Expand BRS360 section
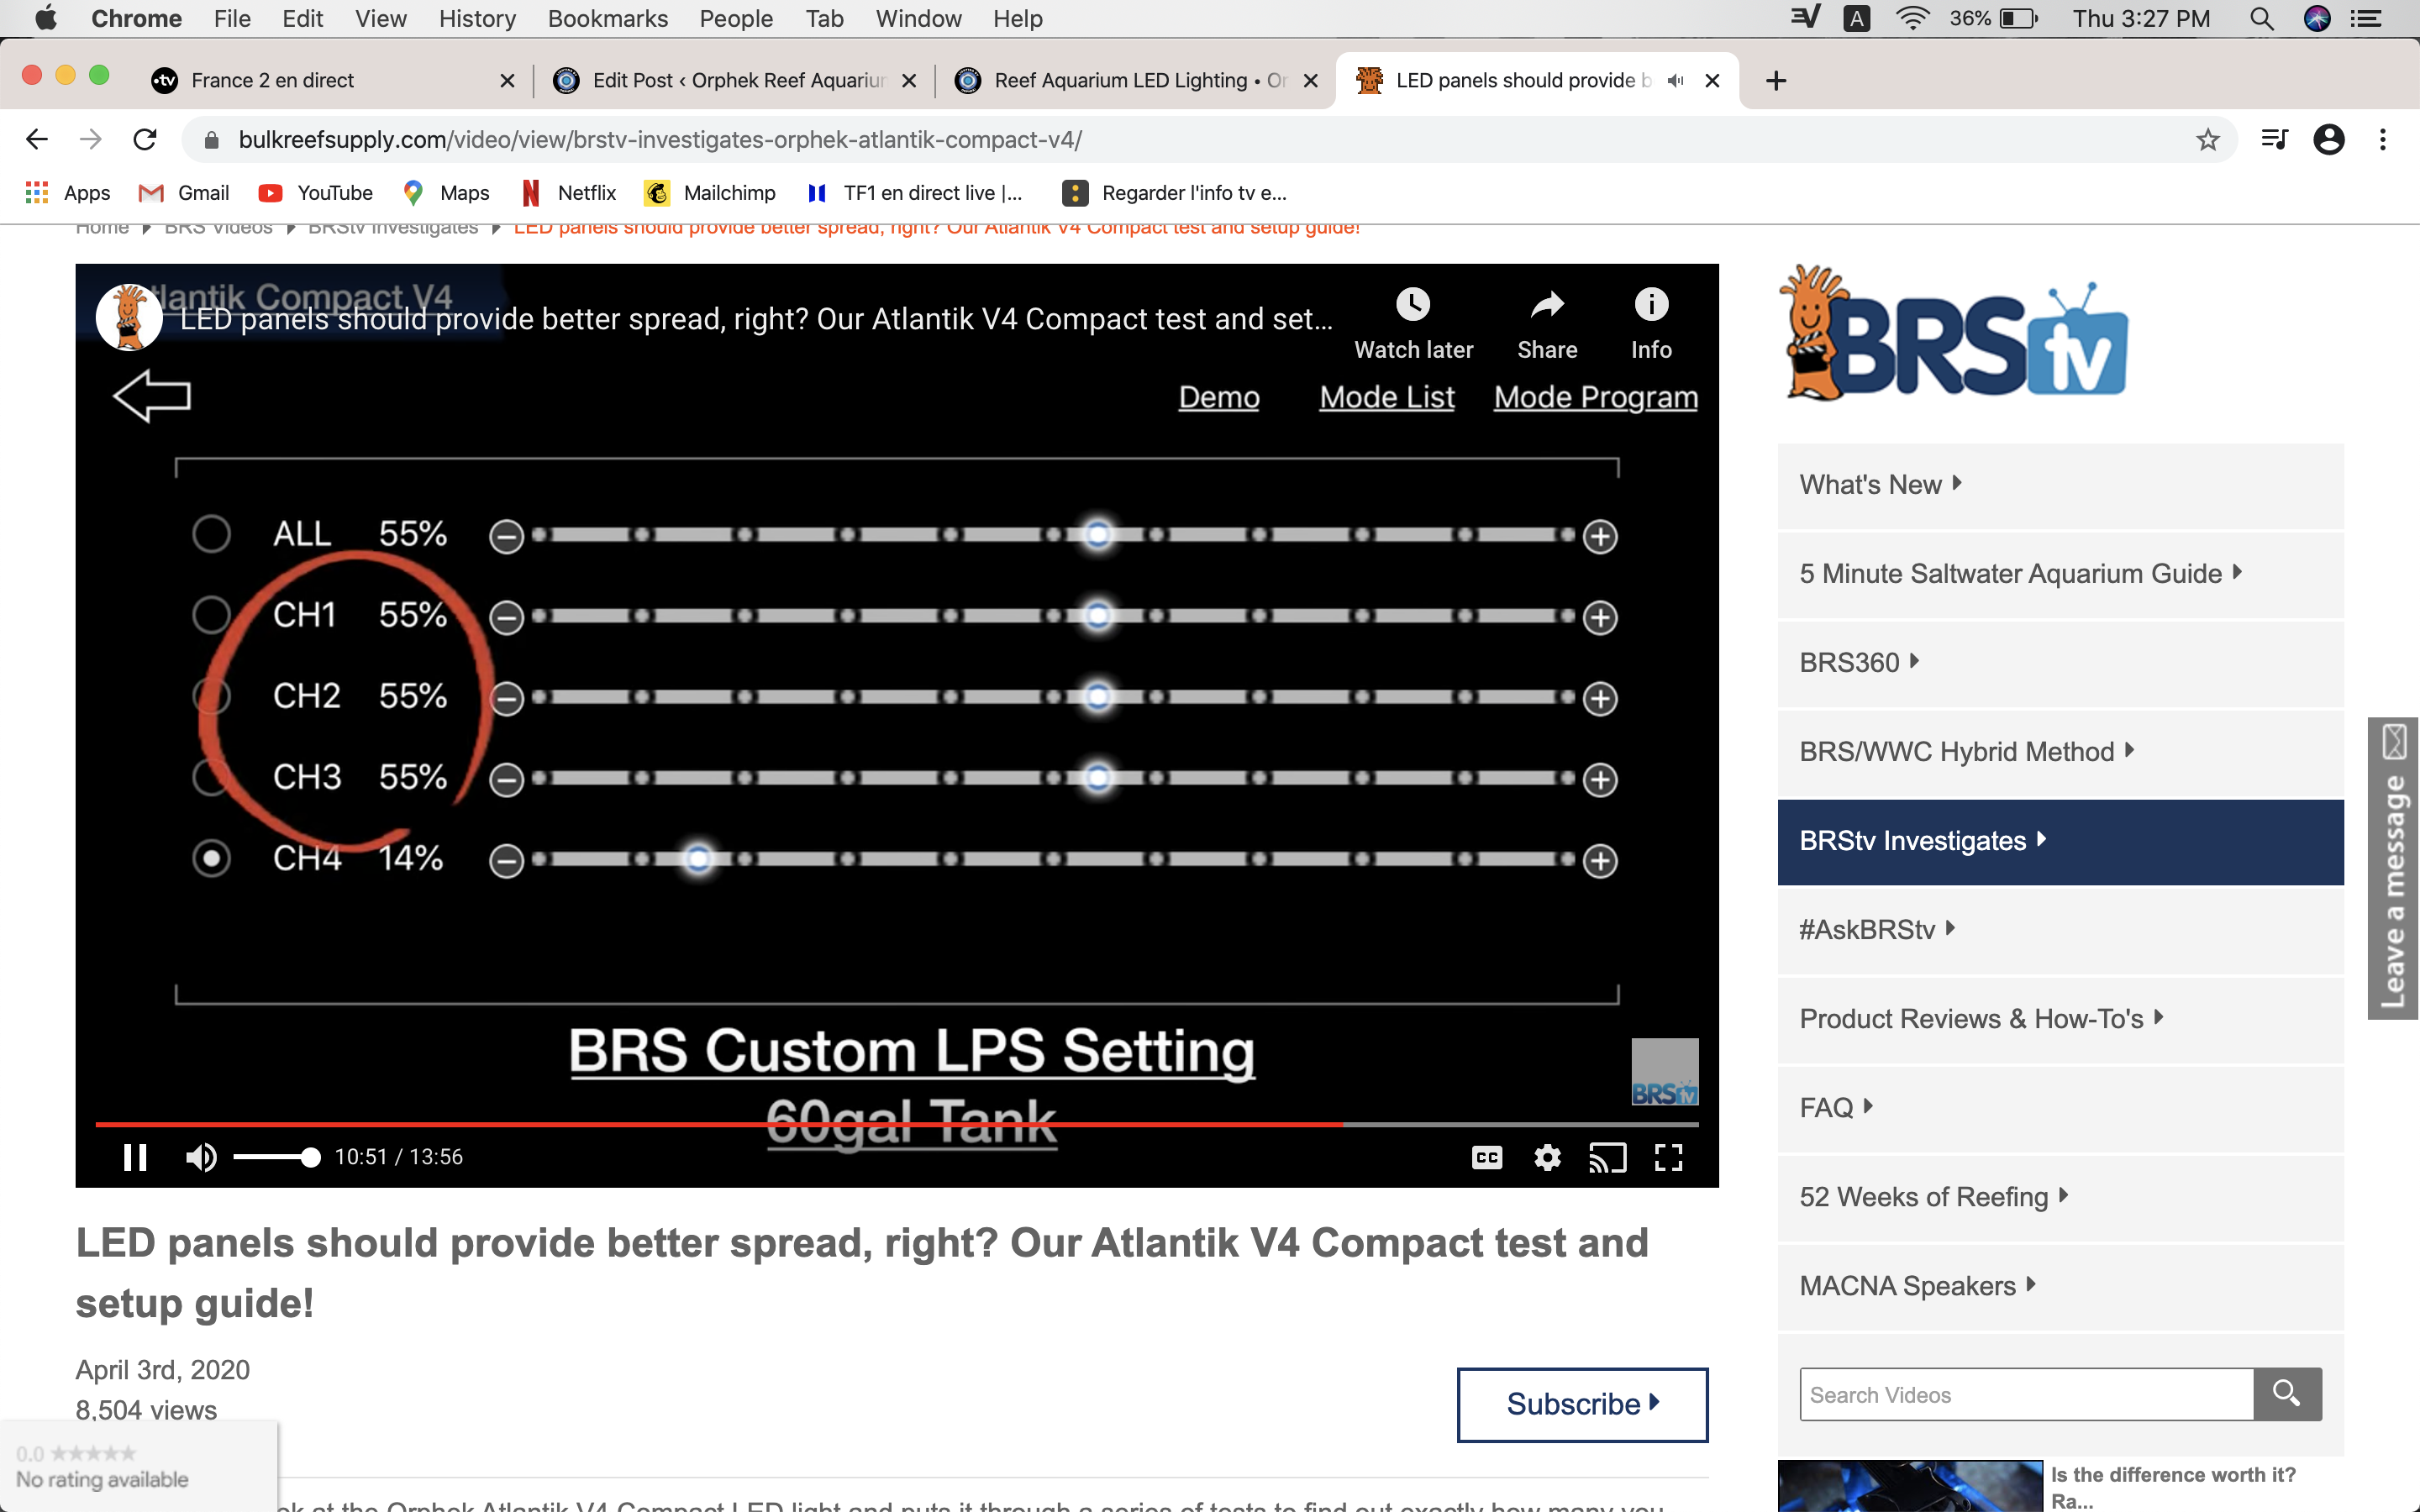The width and height of the screenshot is (2420, 1512). (x=2060, y=663)
